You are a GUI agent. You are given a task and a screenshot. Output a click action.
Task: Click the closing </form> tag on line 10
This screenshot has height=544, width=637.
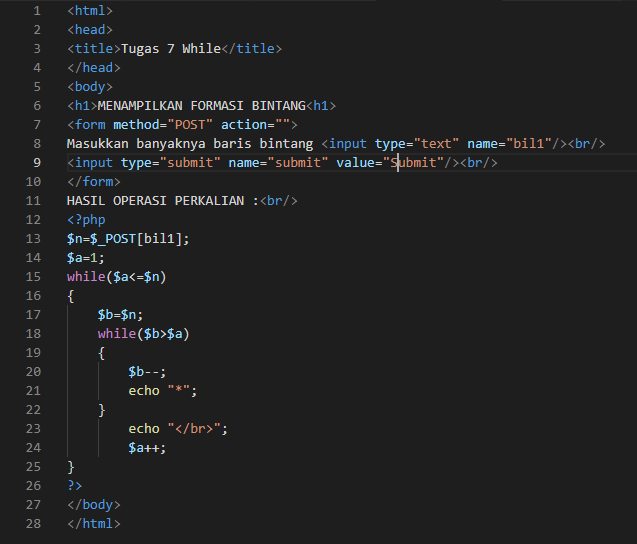(94, 182)
